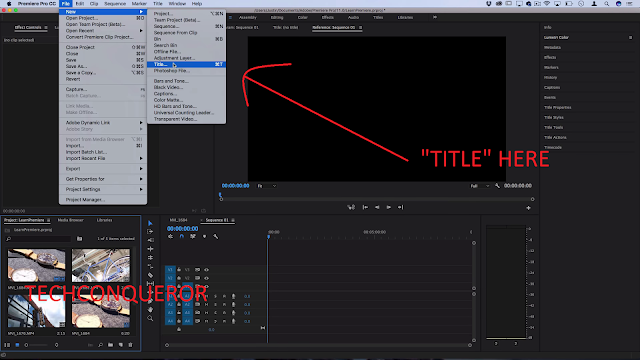Switch project panel to icon view
640x360 pixels.
click(17, 345)
